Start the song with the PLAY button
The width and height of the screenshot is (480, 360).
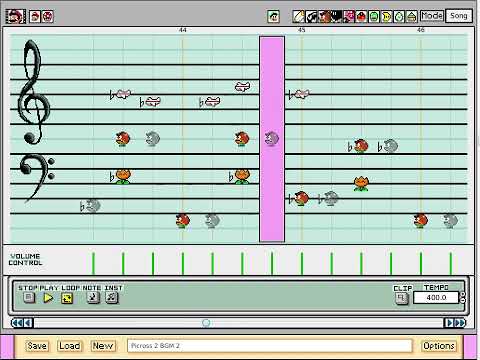tap(48, 297)
